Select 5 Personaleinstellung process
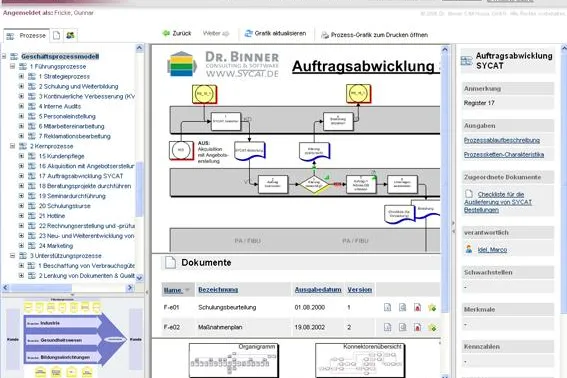This screenshot has width=567, height=378. point(67,116)
